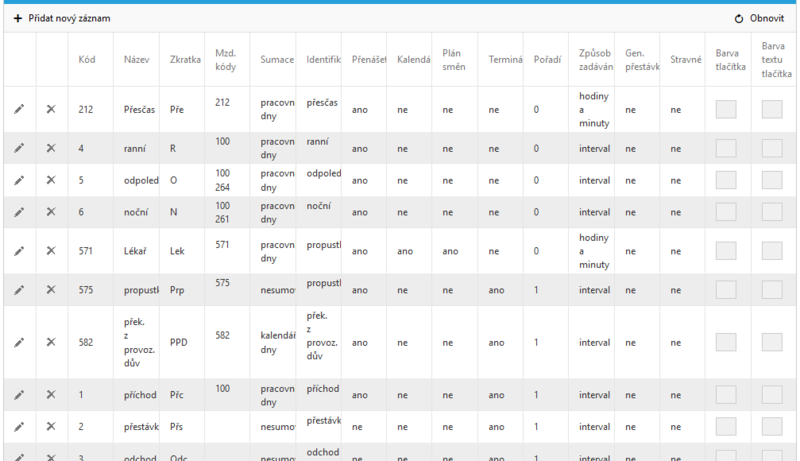
Task: Click Barva textu tlačítka swatch in ranní row
Action: tap(772, 148)
